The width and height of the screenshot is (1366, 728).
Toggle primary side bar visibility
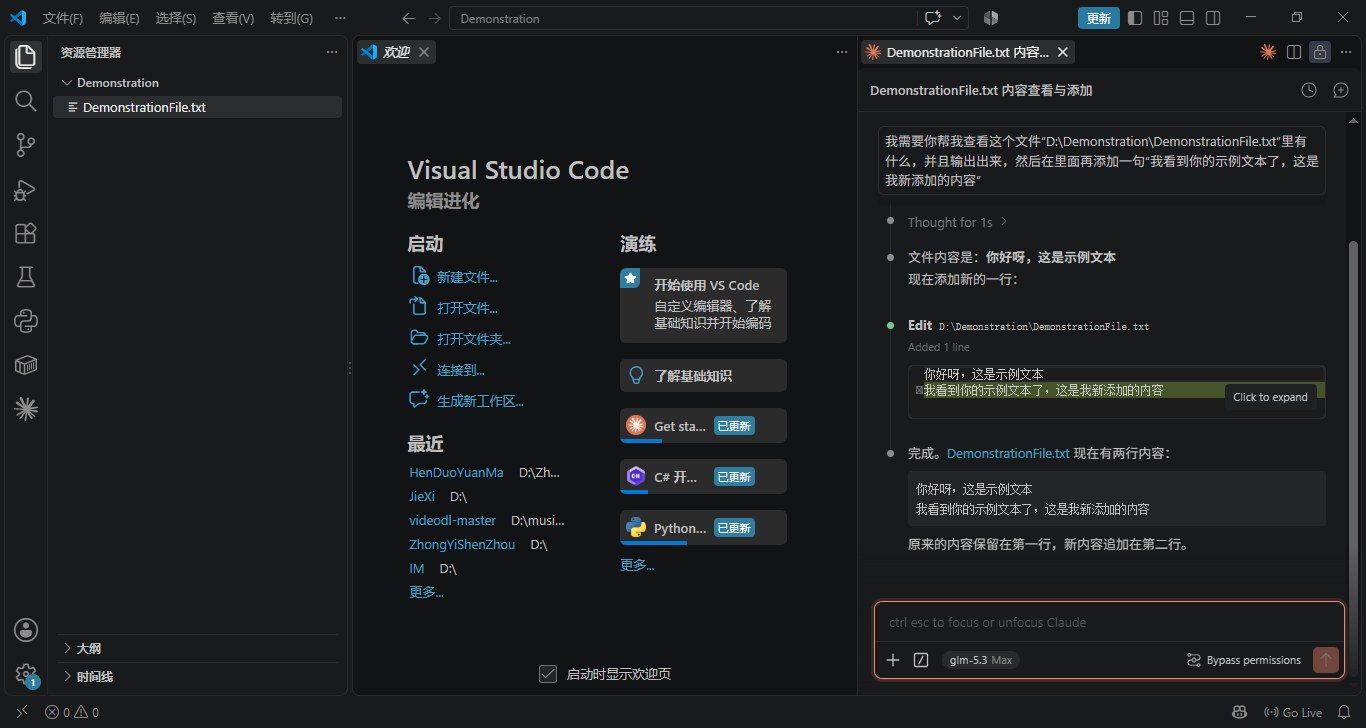[x=1135, y=18]
